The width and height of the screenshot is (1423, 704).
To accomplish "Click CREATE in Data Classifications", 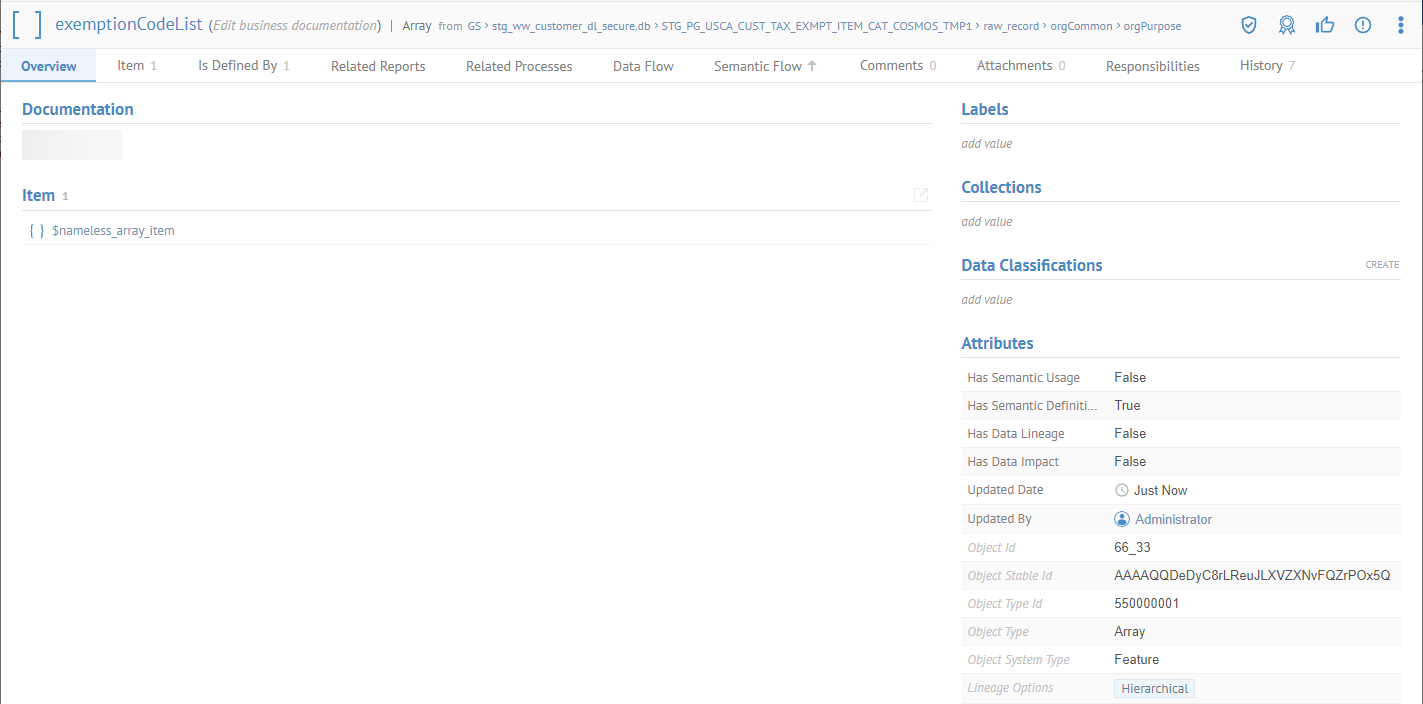I will coord(1382,265).
